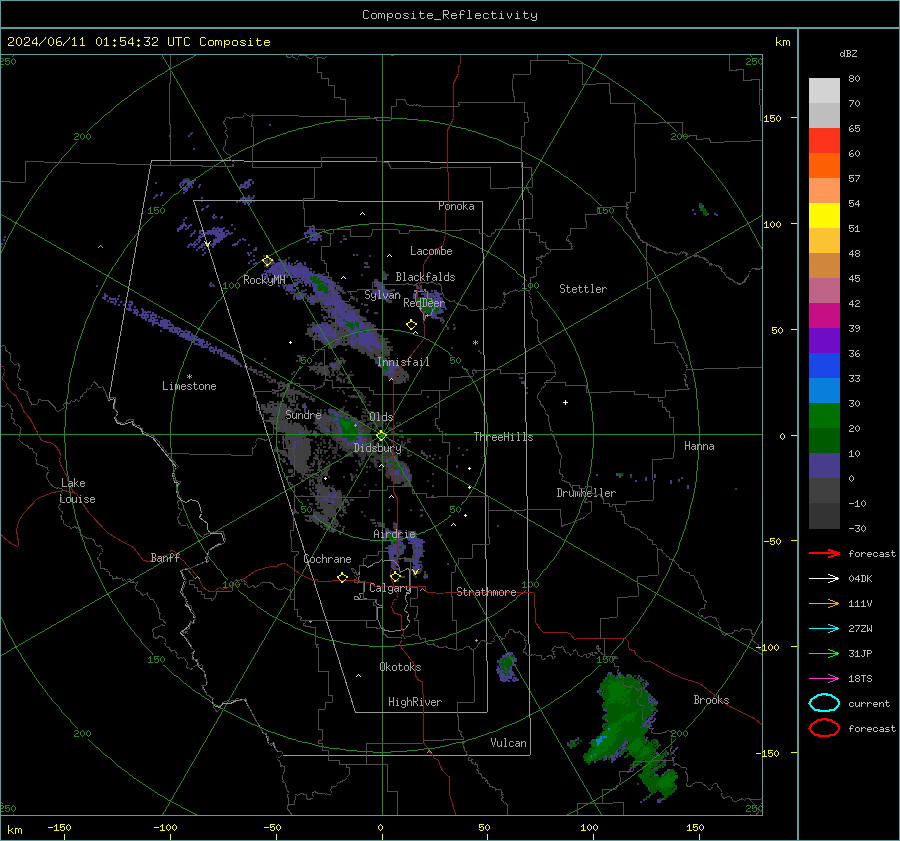Click the Composite_Reflectivity title
The height and width of the screenshot is (841, 900).
pyautogui.click(x=449, y=15)
